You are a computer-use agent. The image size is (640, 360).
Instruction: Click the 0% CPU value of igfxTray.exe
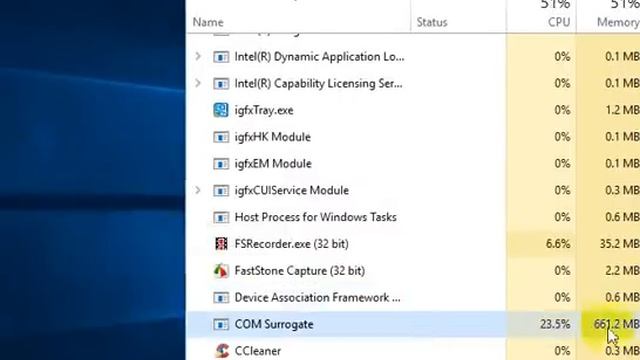pos(562,110)
